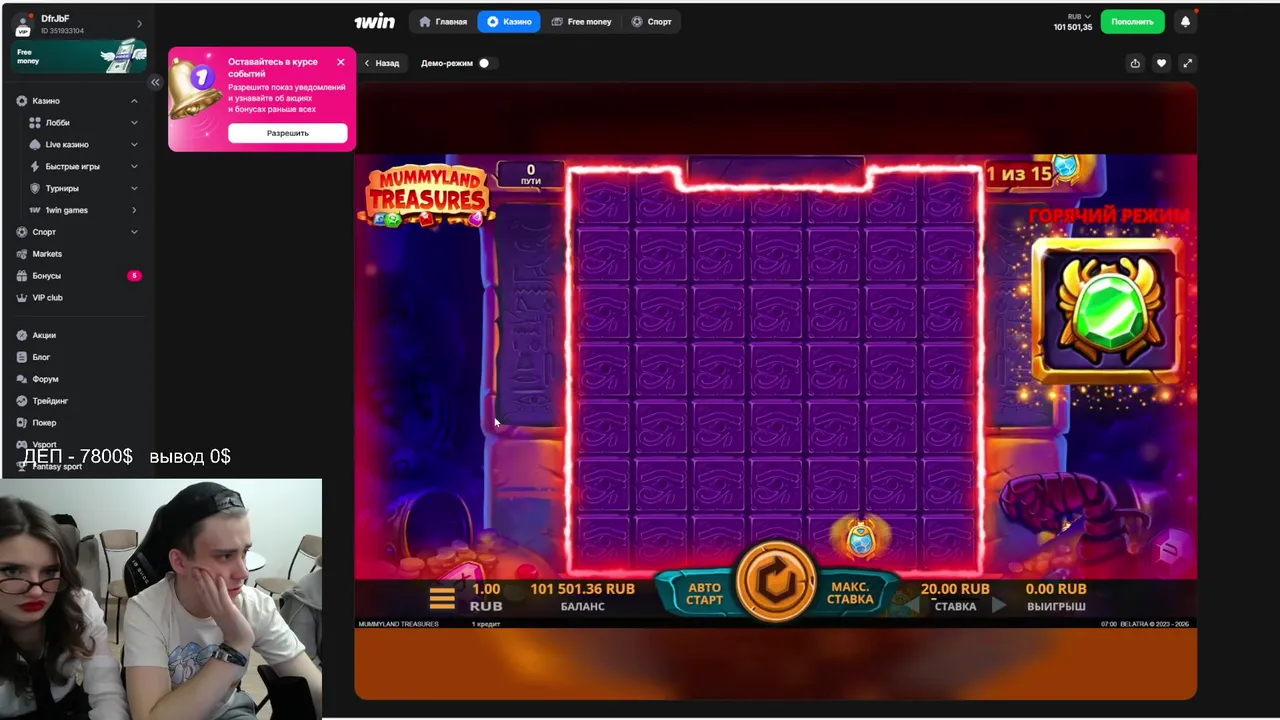
Task: Click the Markets sidebar icon
Action: pos(22,254)
